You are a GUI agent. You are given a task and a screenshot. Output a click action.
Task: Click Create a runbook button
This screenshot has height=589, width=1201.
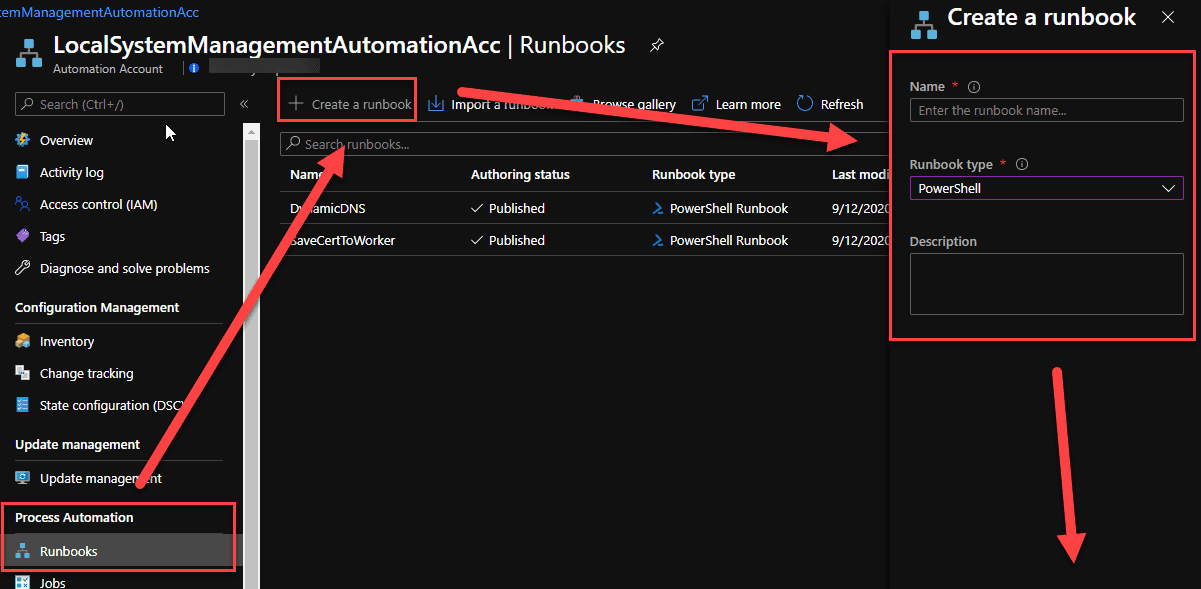click(x=350, y=104)
